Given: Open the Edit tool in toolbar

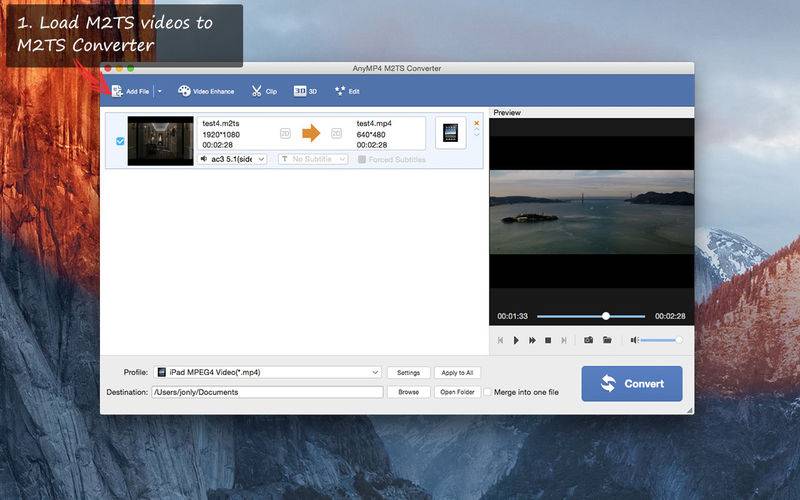Looking at the screenshot, I should 347,91.
